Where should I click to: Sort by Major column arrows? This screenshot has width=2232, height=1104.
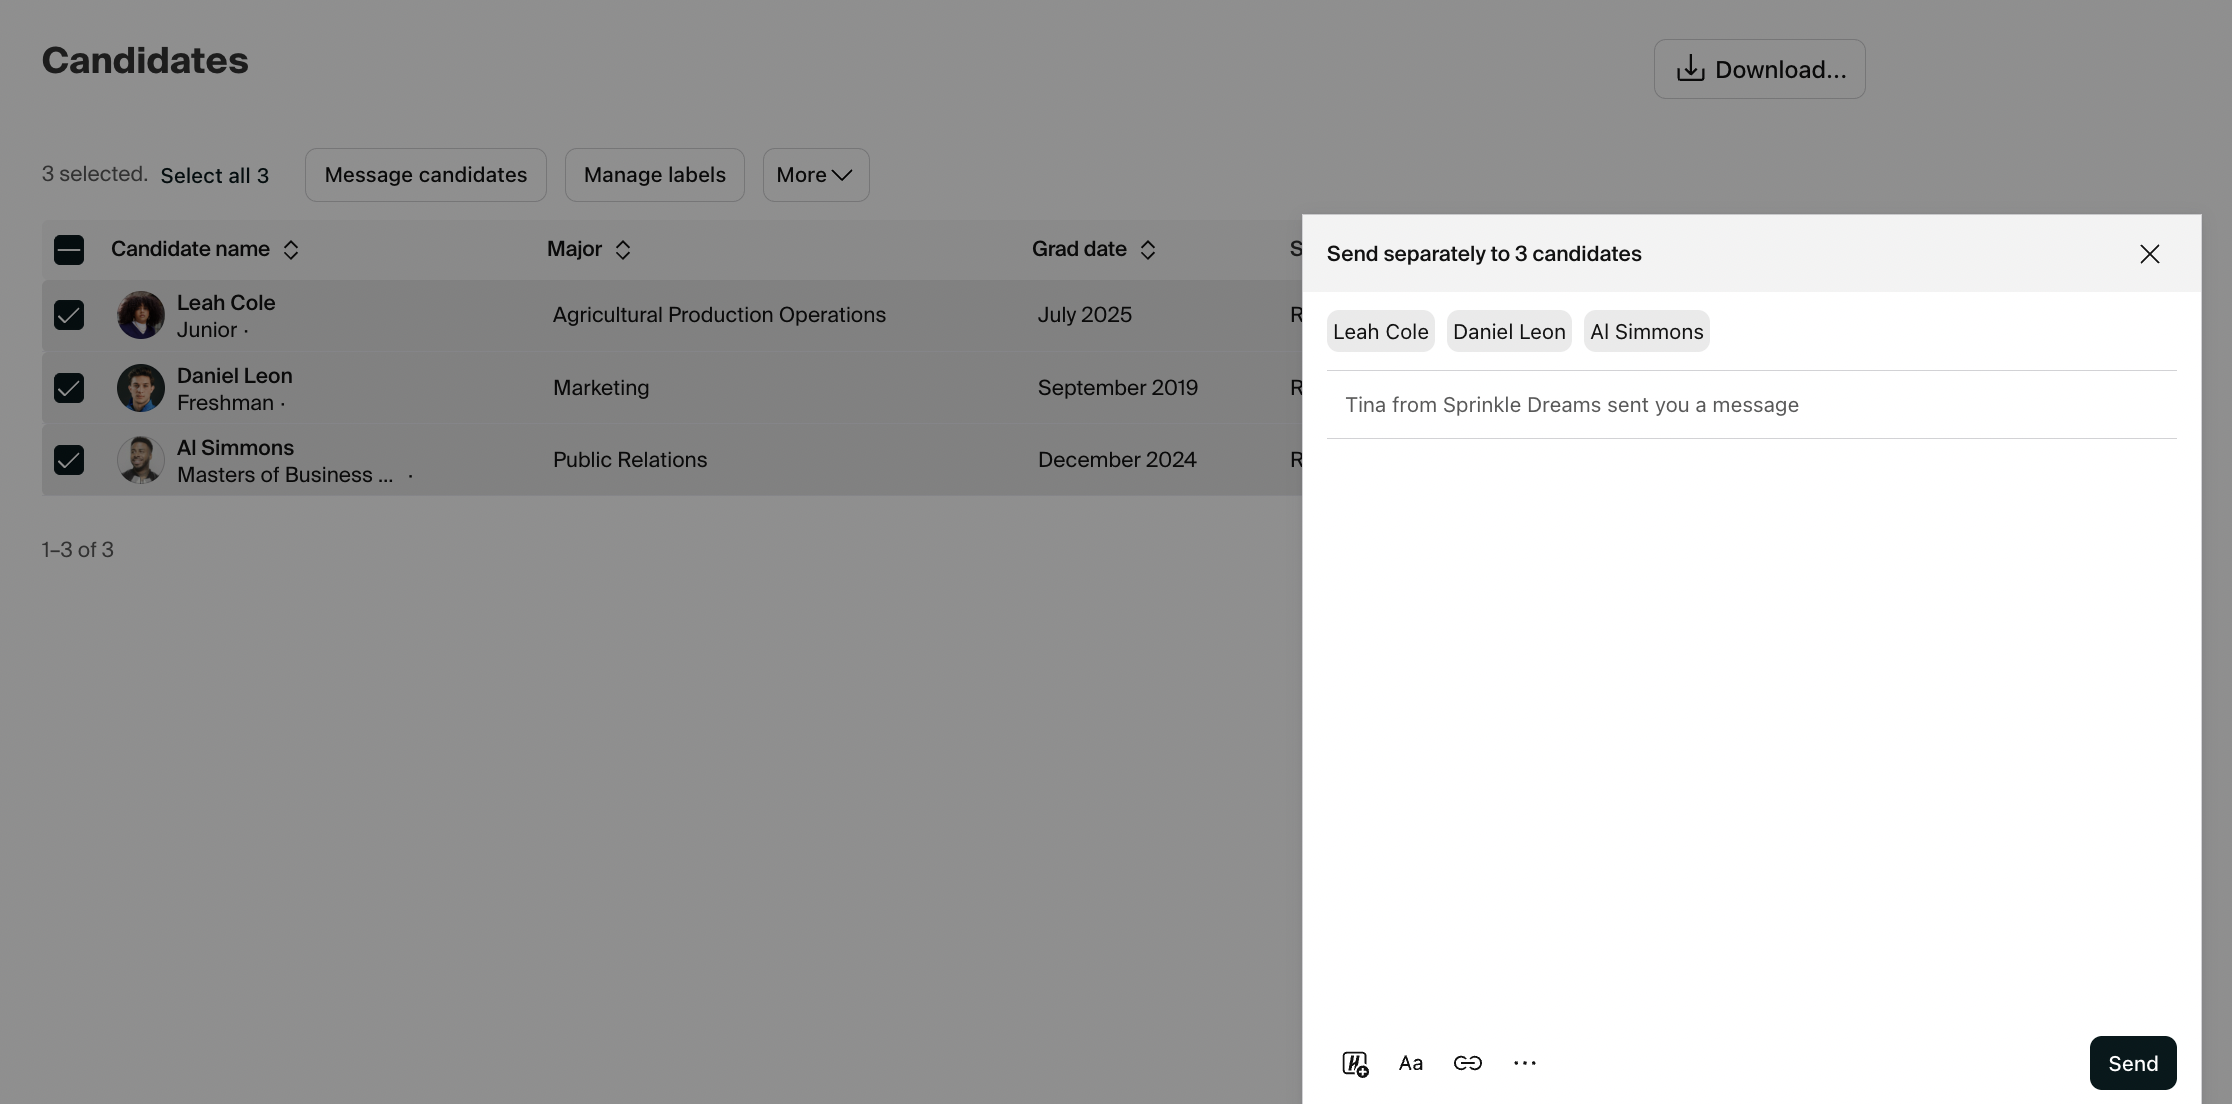tap(622, 250)
